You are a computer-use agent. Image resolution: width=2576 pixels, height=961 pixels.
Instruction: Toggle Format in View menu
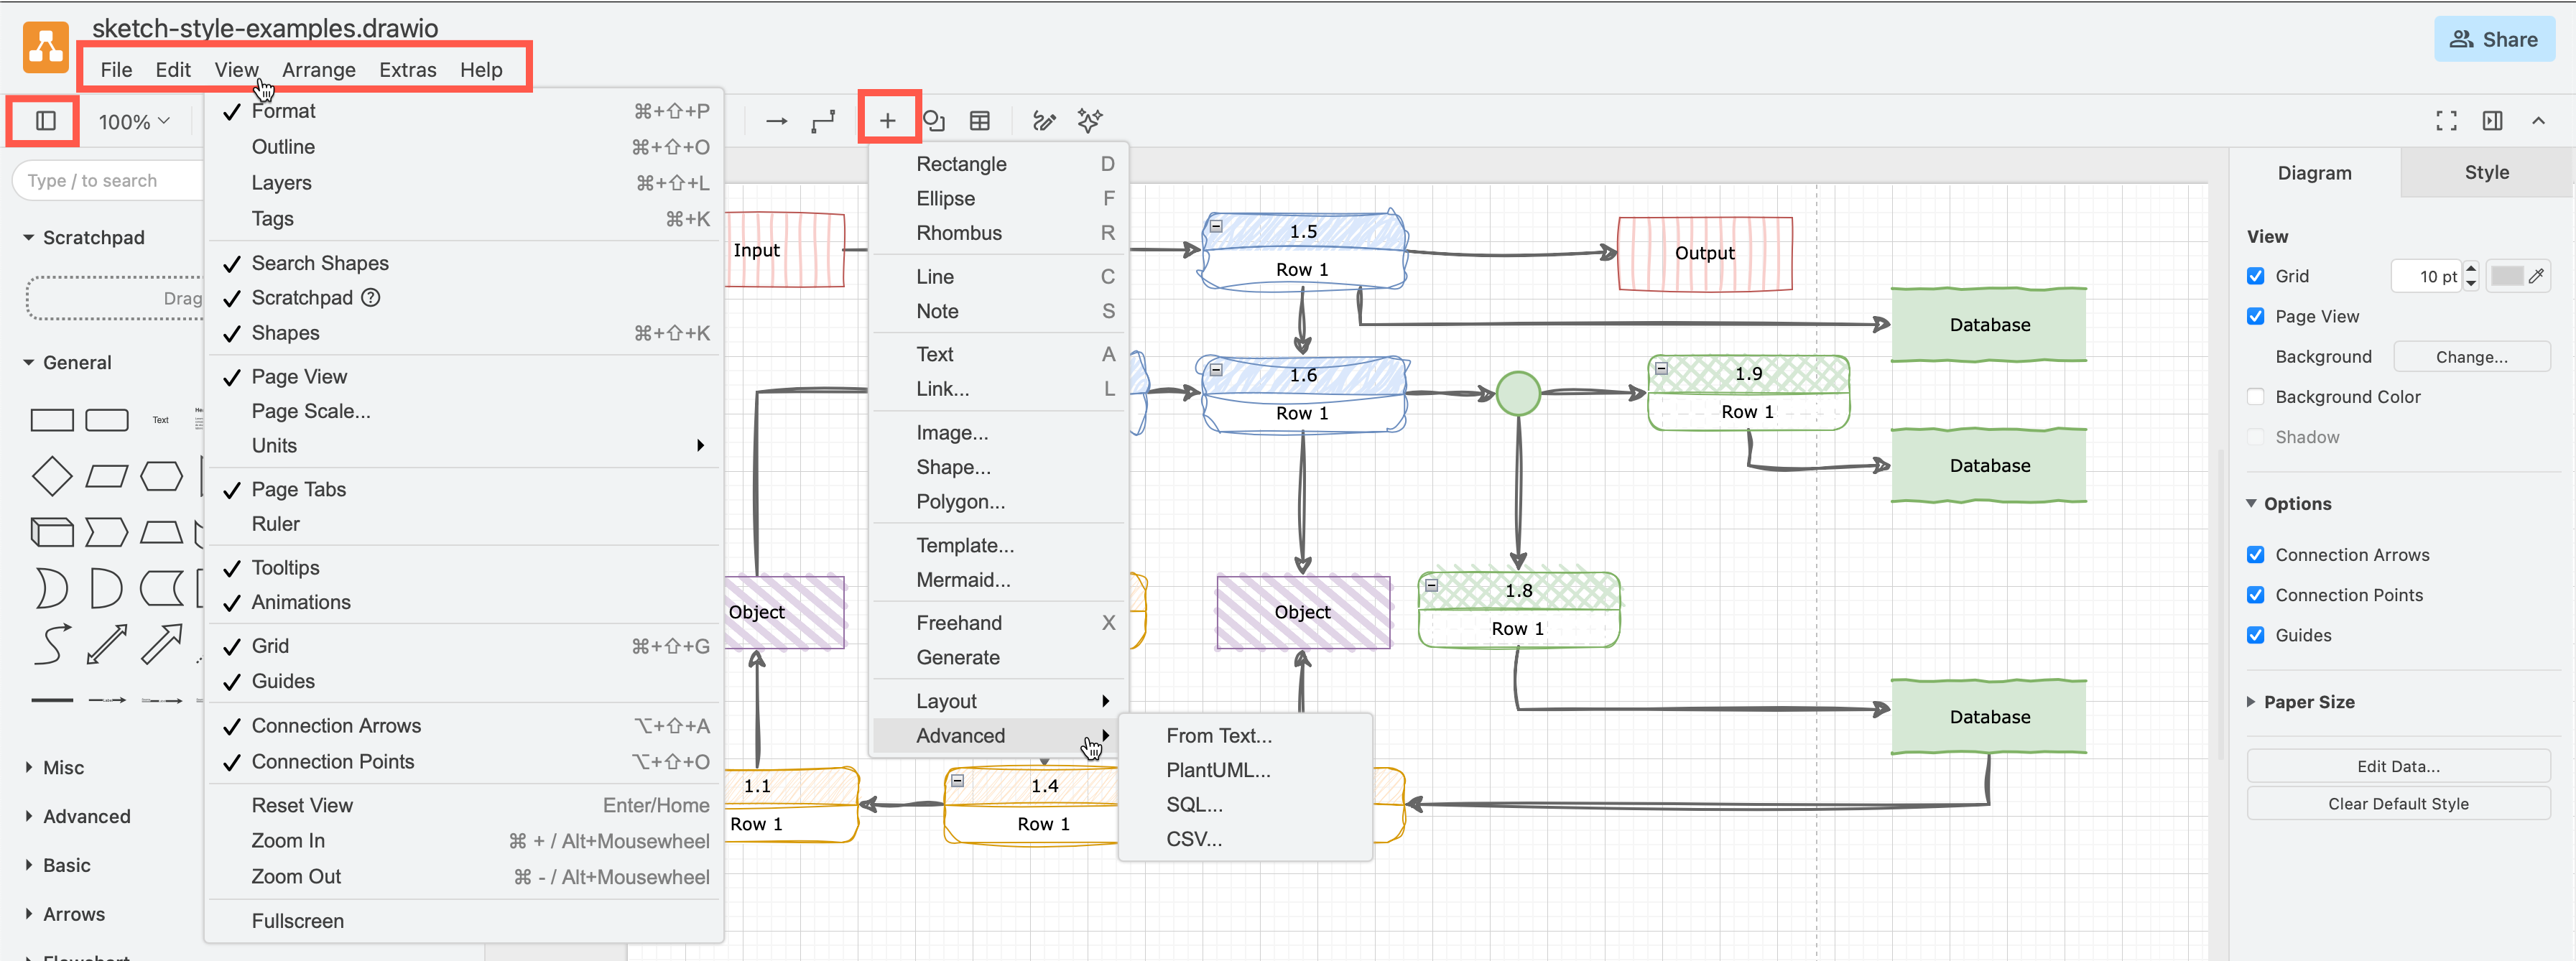(x=465, y=111)
